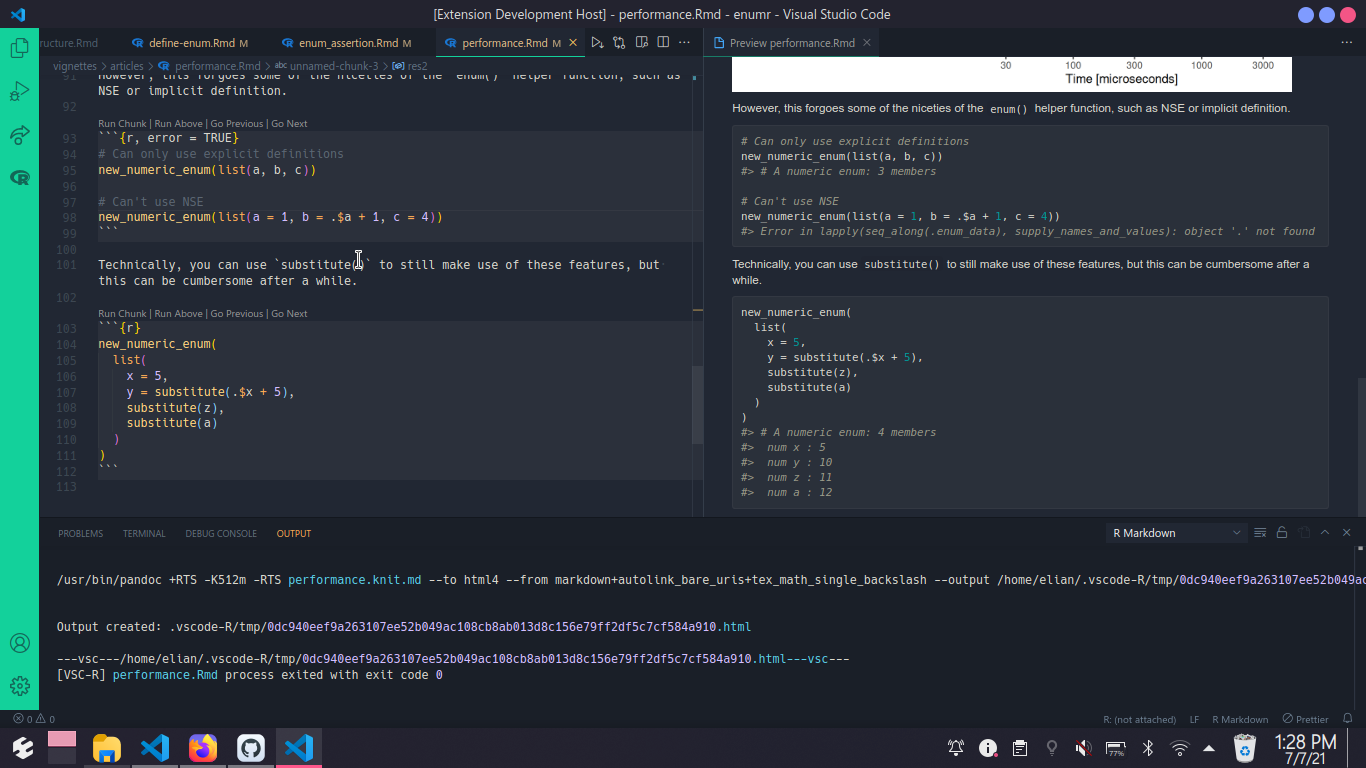Image resolution: width=1366 pixels, height=768 pixels.
Task: Click the vignettes breadcrumb
Action: click(74, 66)
